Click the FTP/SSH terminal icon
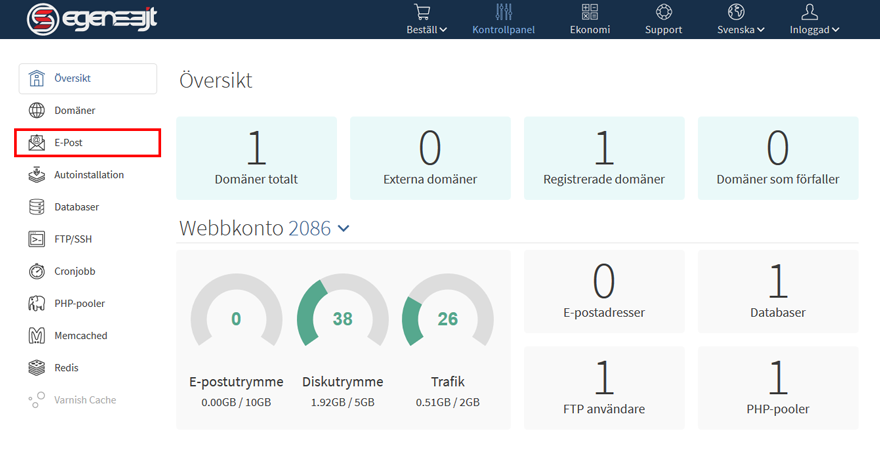880x453 pixels. pyautogui.click(x=36, y=239)
